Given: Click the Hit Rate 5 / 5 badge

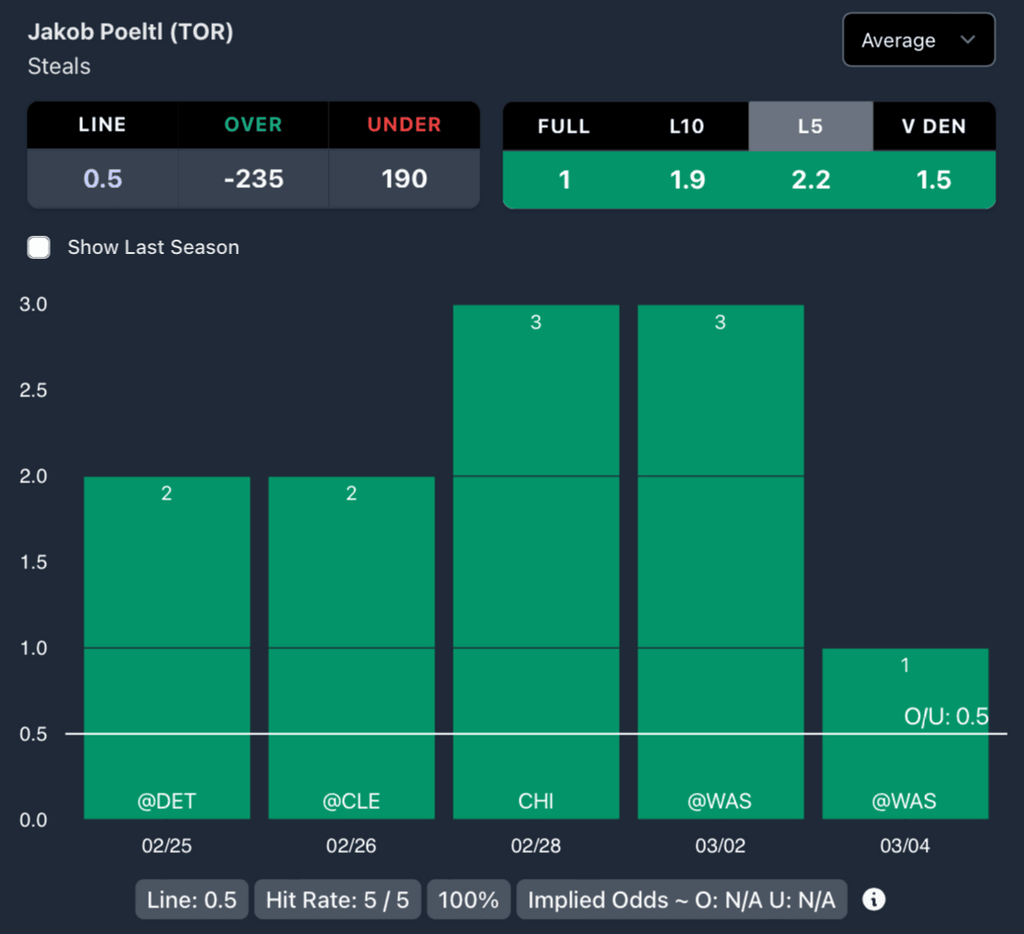Looking at the screenshot, I should tap(337, 899).
